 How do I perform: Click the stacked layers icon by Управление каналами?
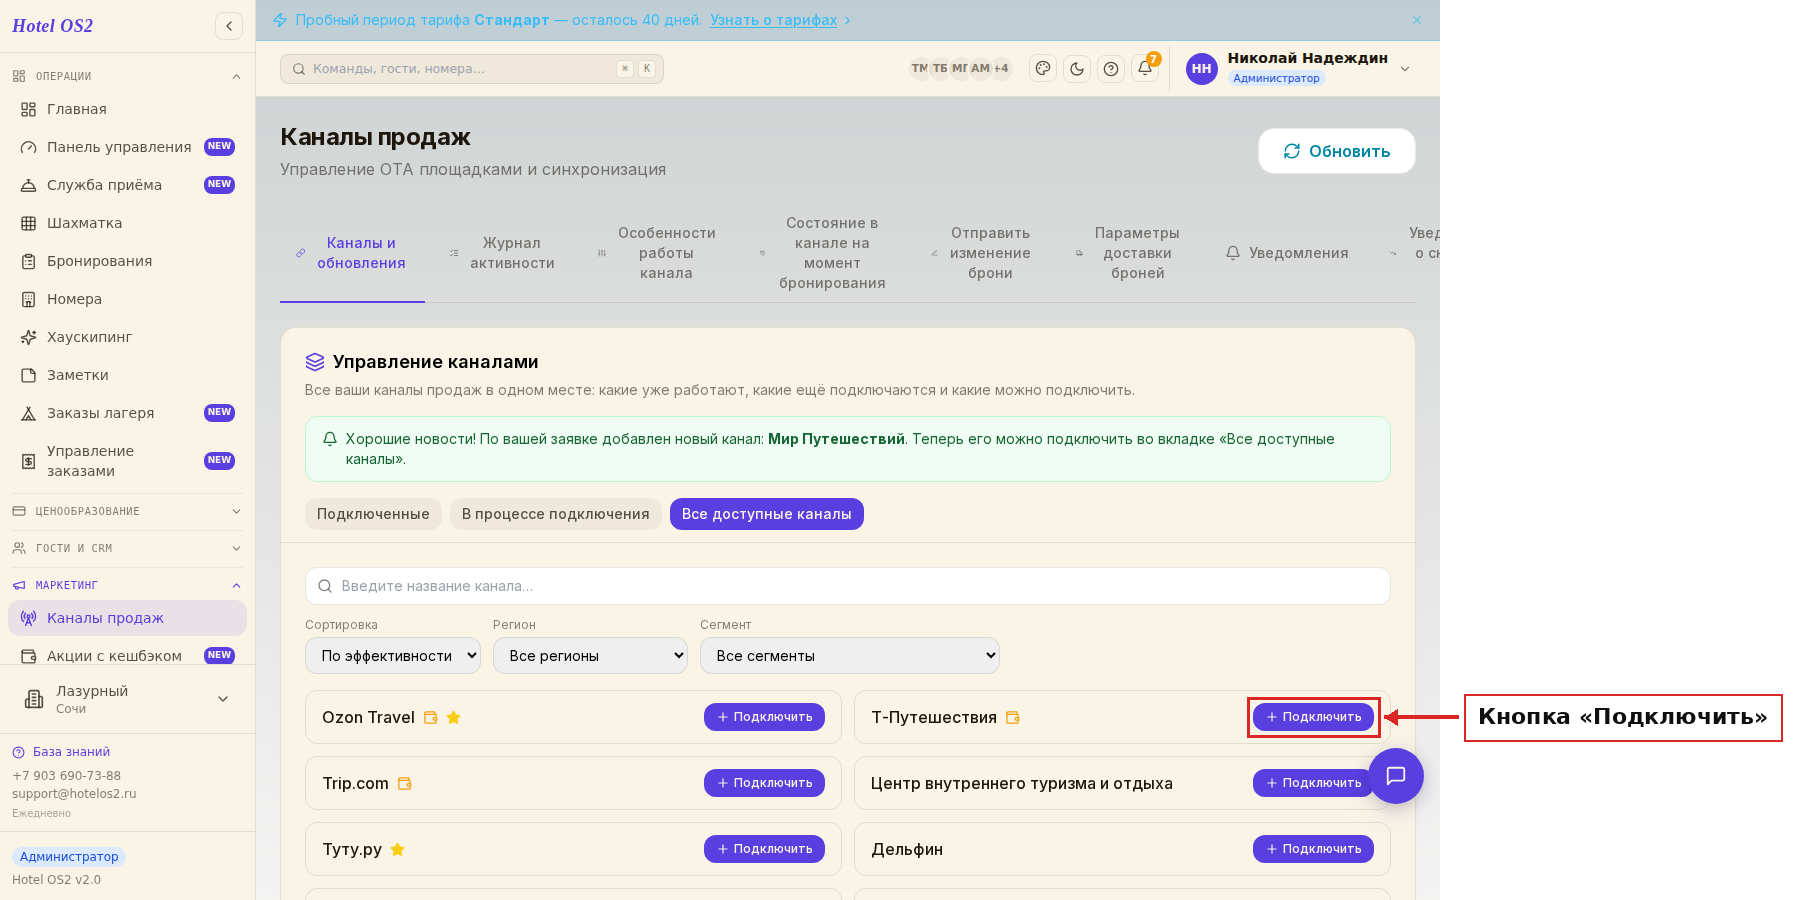point(315,362)
